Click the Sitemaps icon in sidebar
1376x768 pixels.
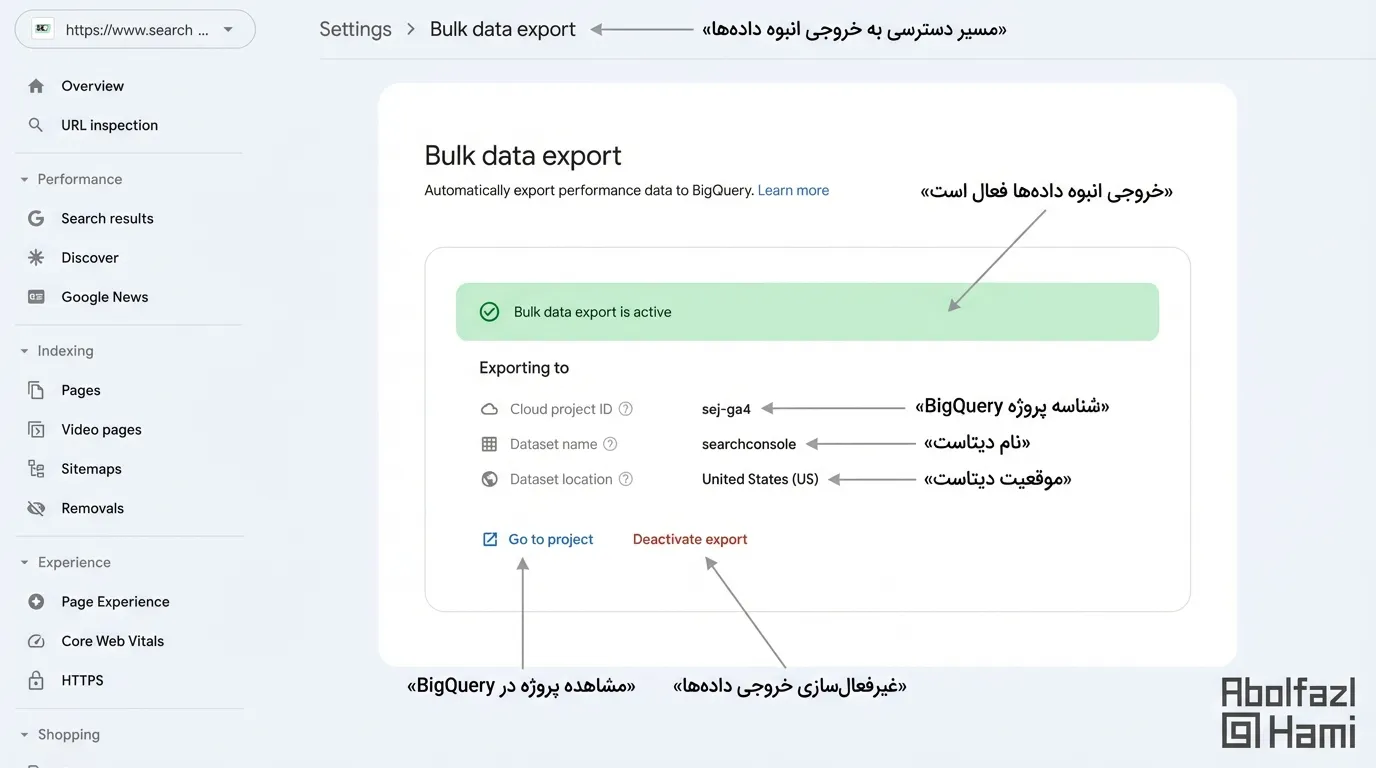pos(36,469)
